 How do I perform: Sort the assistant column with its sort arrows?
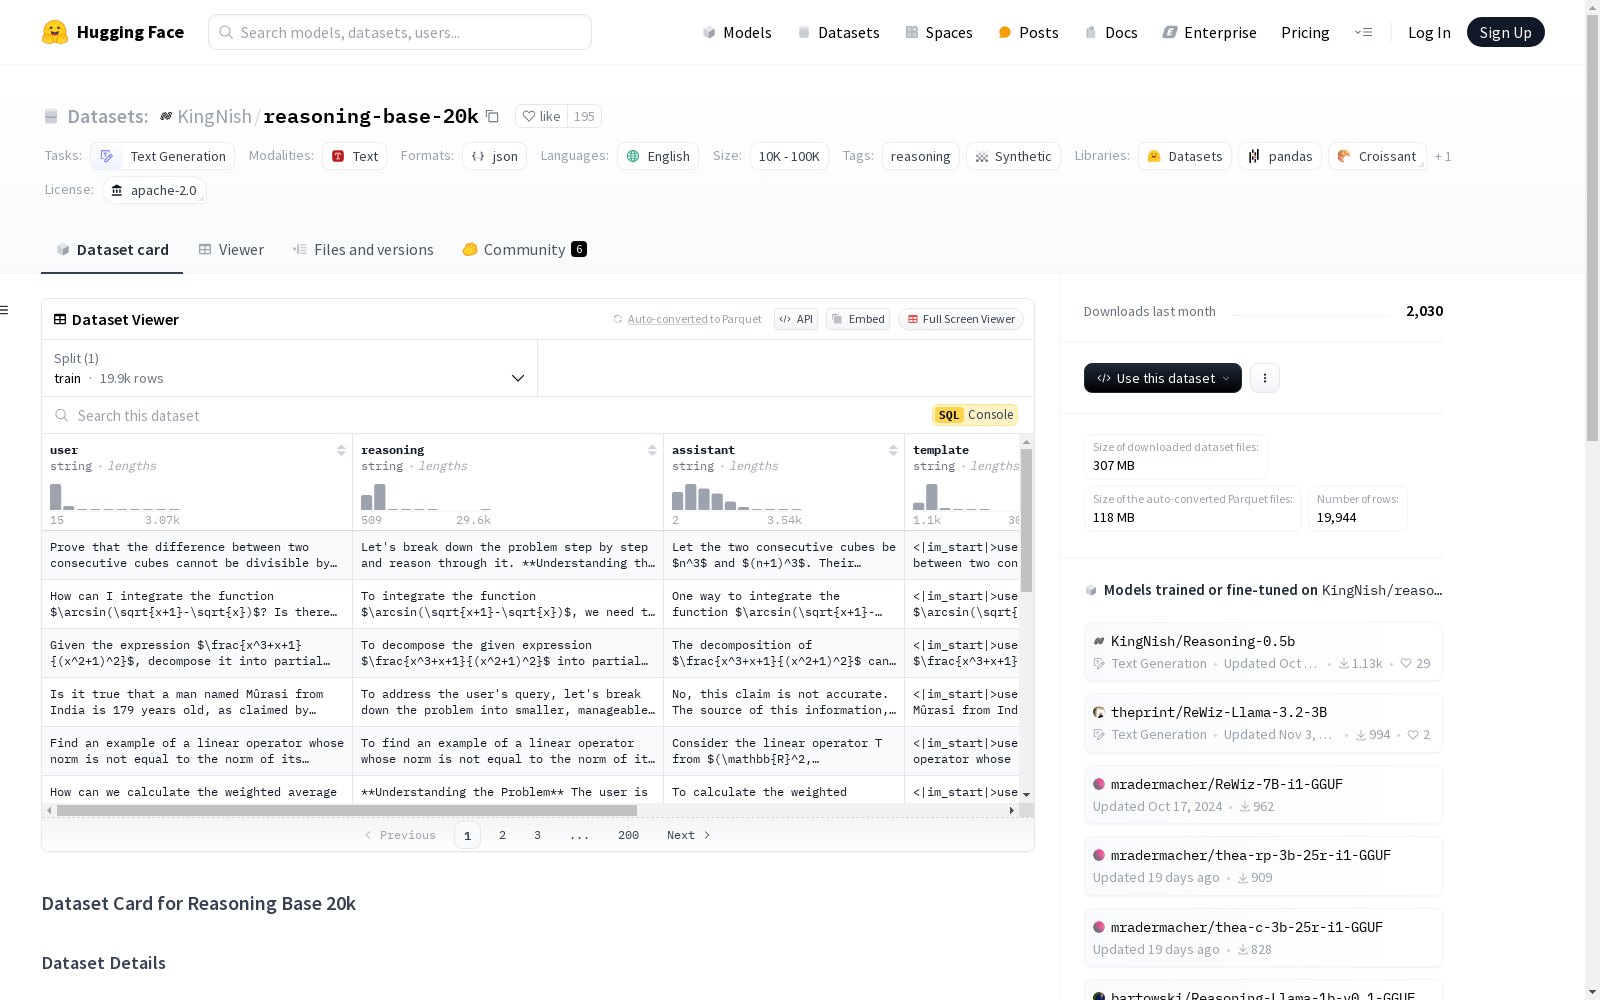click(893, 450)
